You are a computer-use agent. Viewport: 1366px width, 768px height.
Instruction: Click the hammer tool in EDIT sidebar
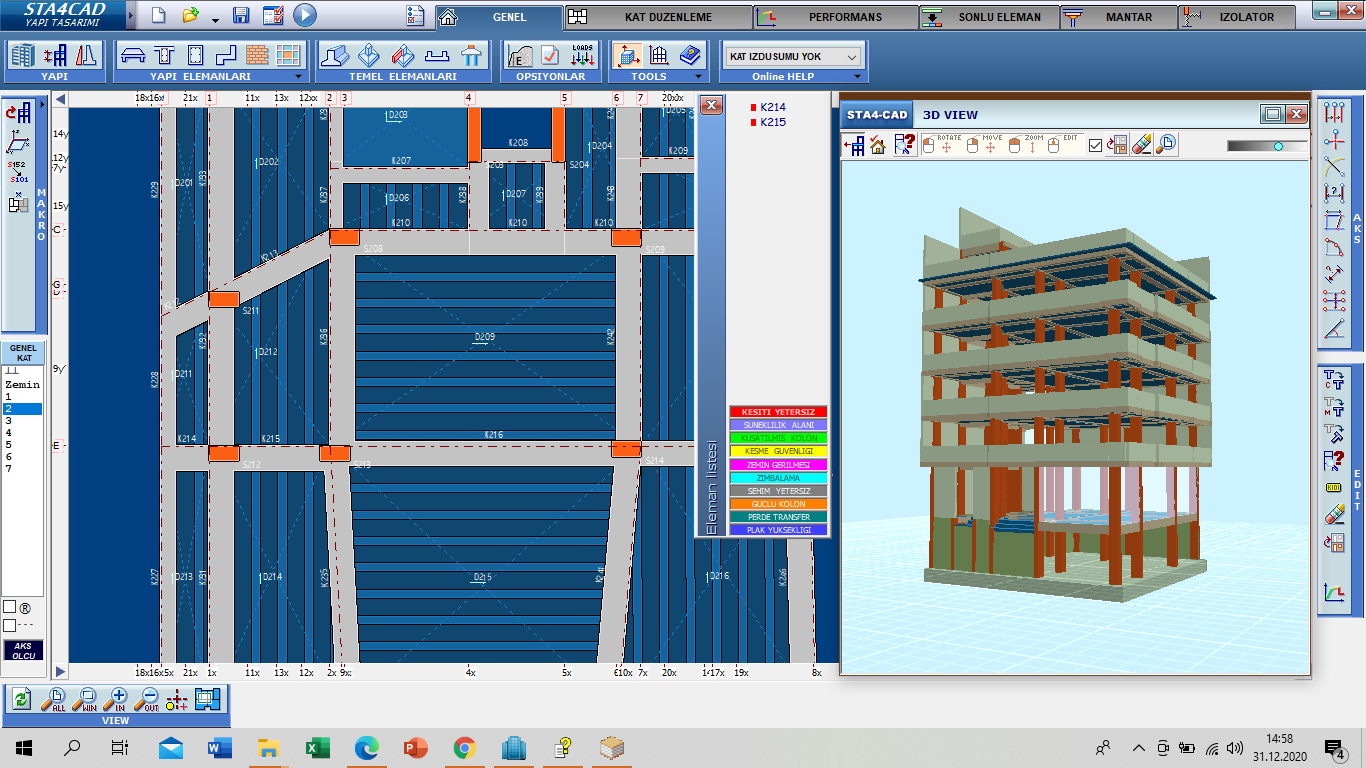1334,434
